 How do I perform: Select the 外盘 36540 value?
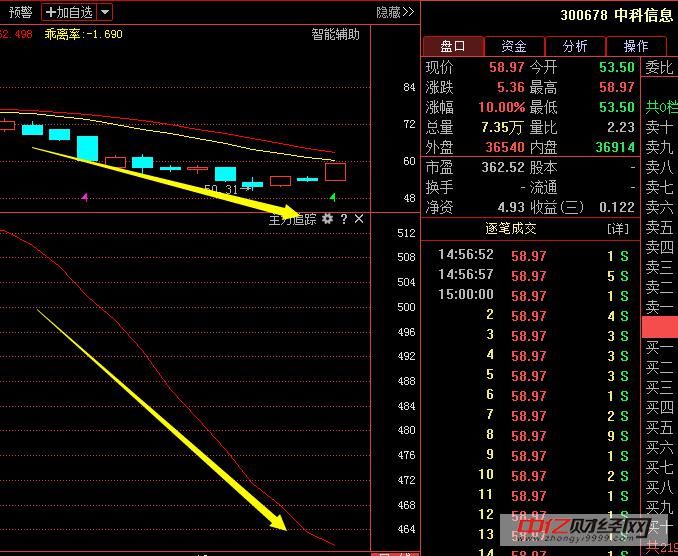click(505, 147)
